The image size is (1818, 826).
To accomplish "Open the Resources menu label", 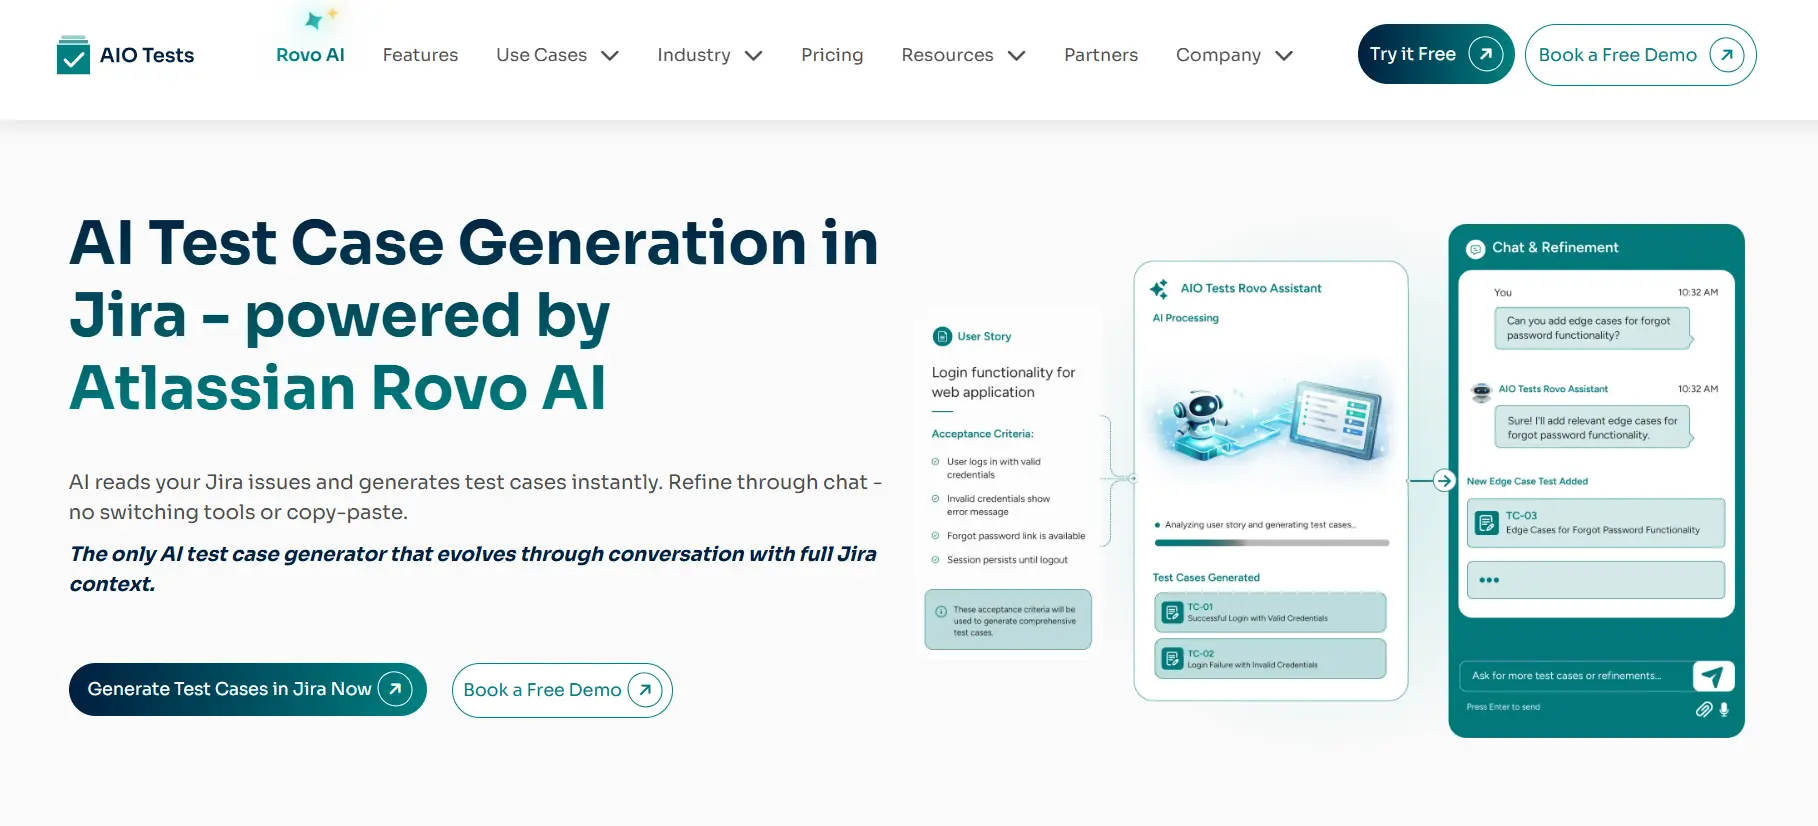I will [x=947, y=55].
